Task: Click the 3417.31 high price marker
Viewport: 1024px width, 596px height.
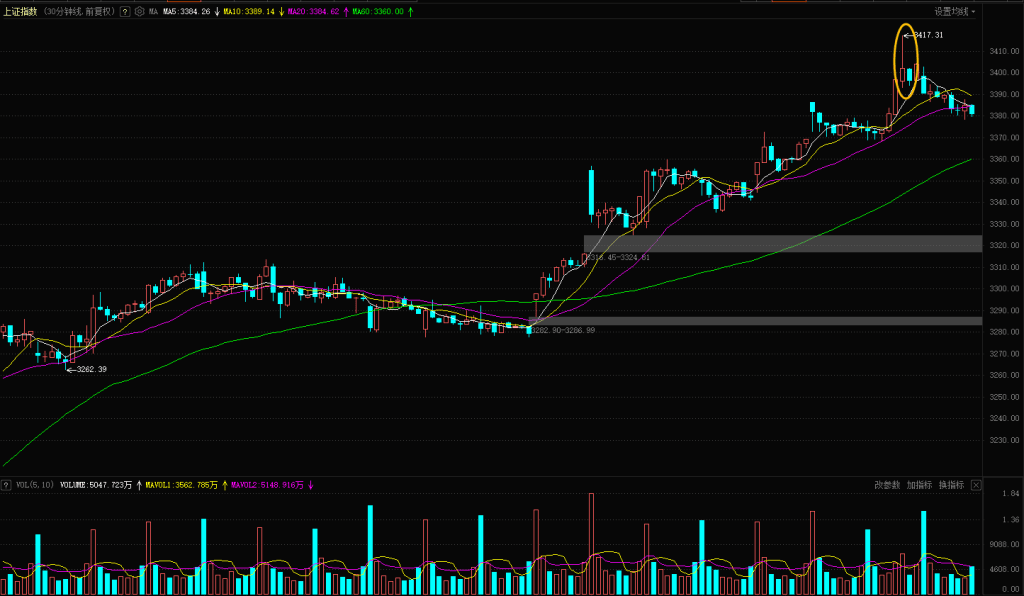Action: pos(929,35)
